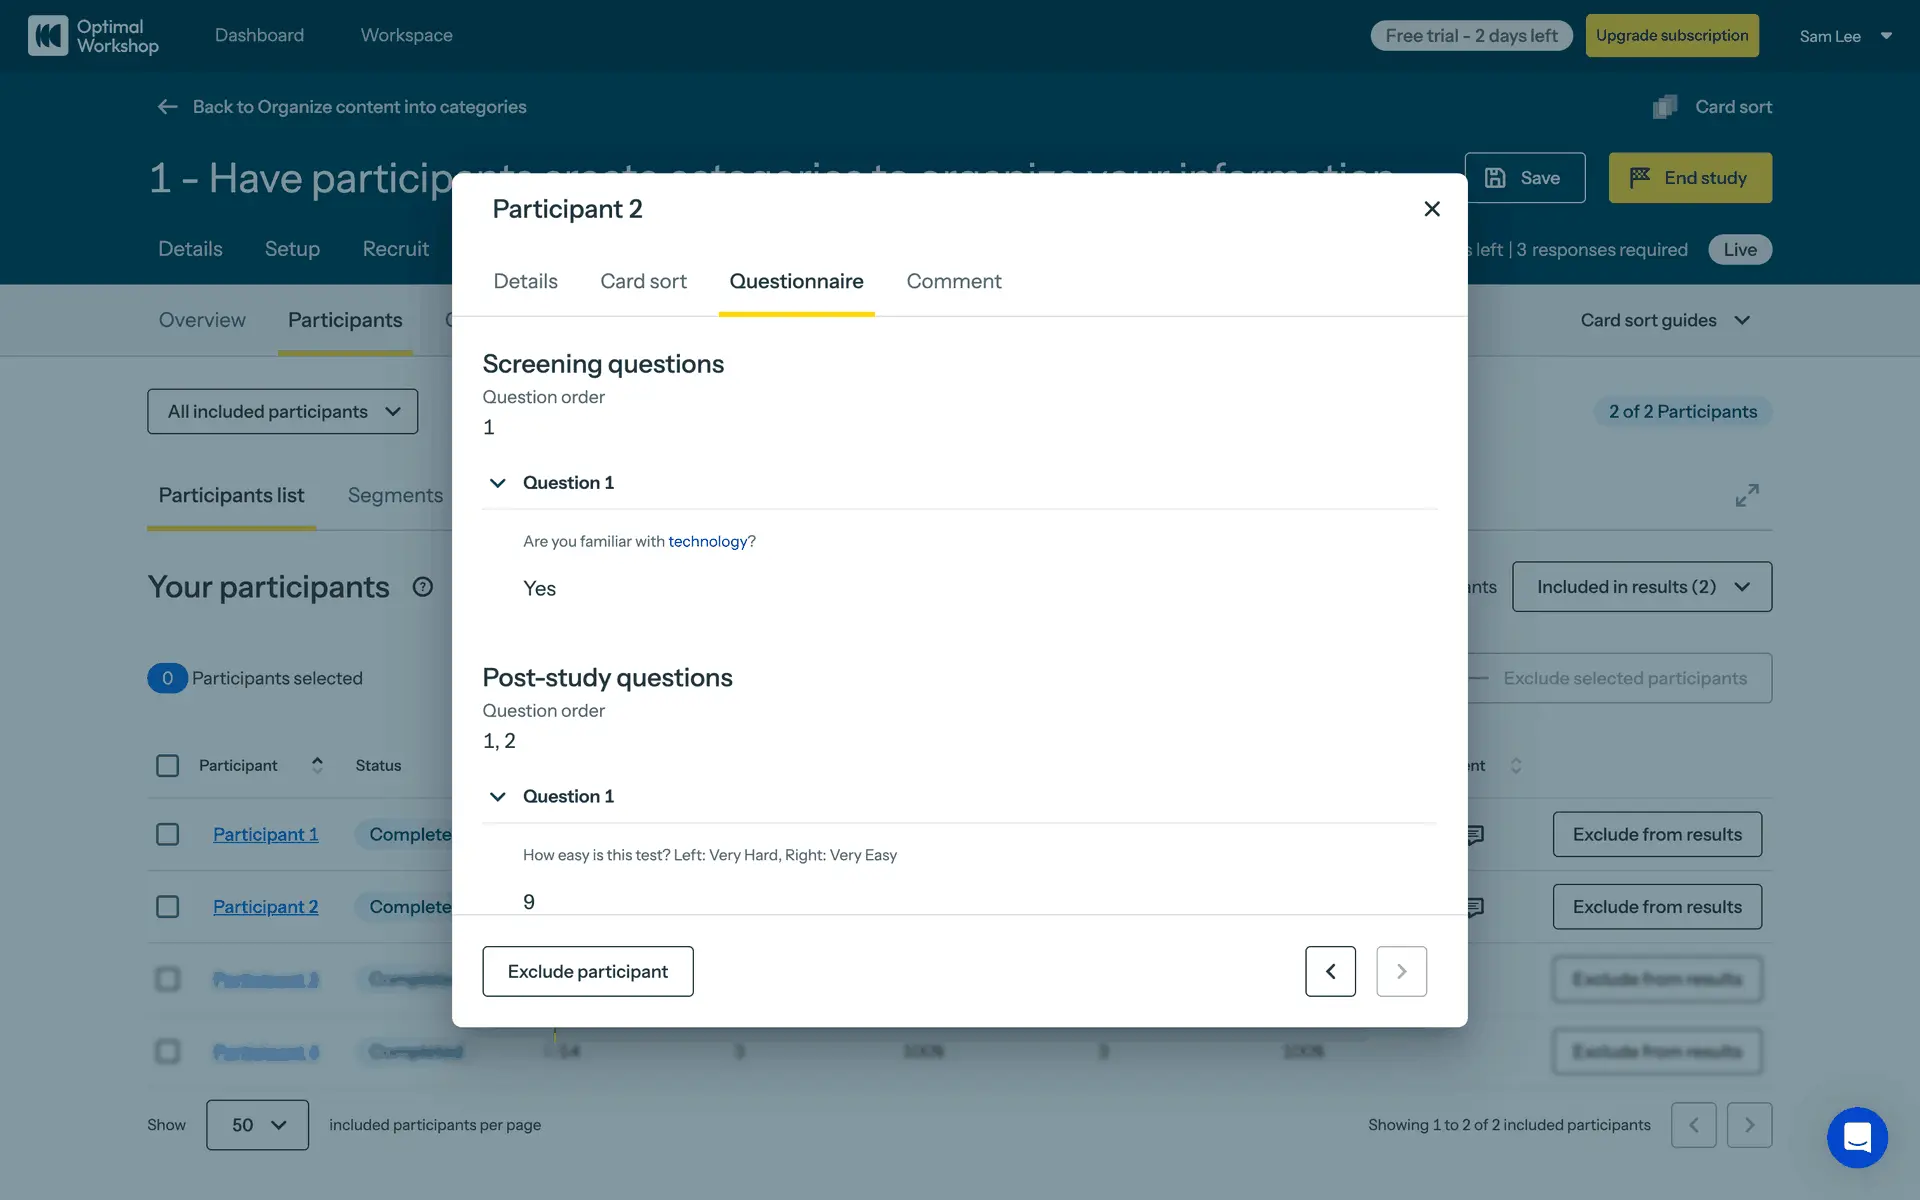The height and width of the screenshot is (1200, 1920).
Task: Switch to Card sort tab in dialog
Action: (643, 281)
